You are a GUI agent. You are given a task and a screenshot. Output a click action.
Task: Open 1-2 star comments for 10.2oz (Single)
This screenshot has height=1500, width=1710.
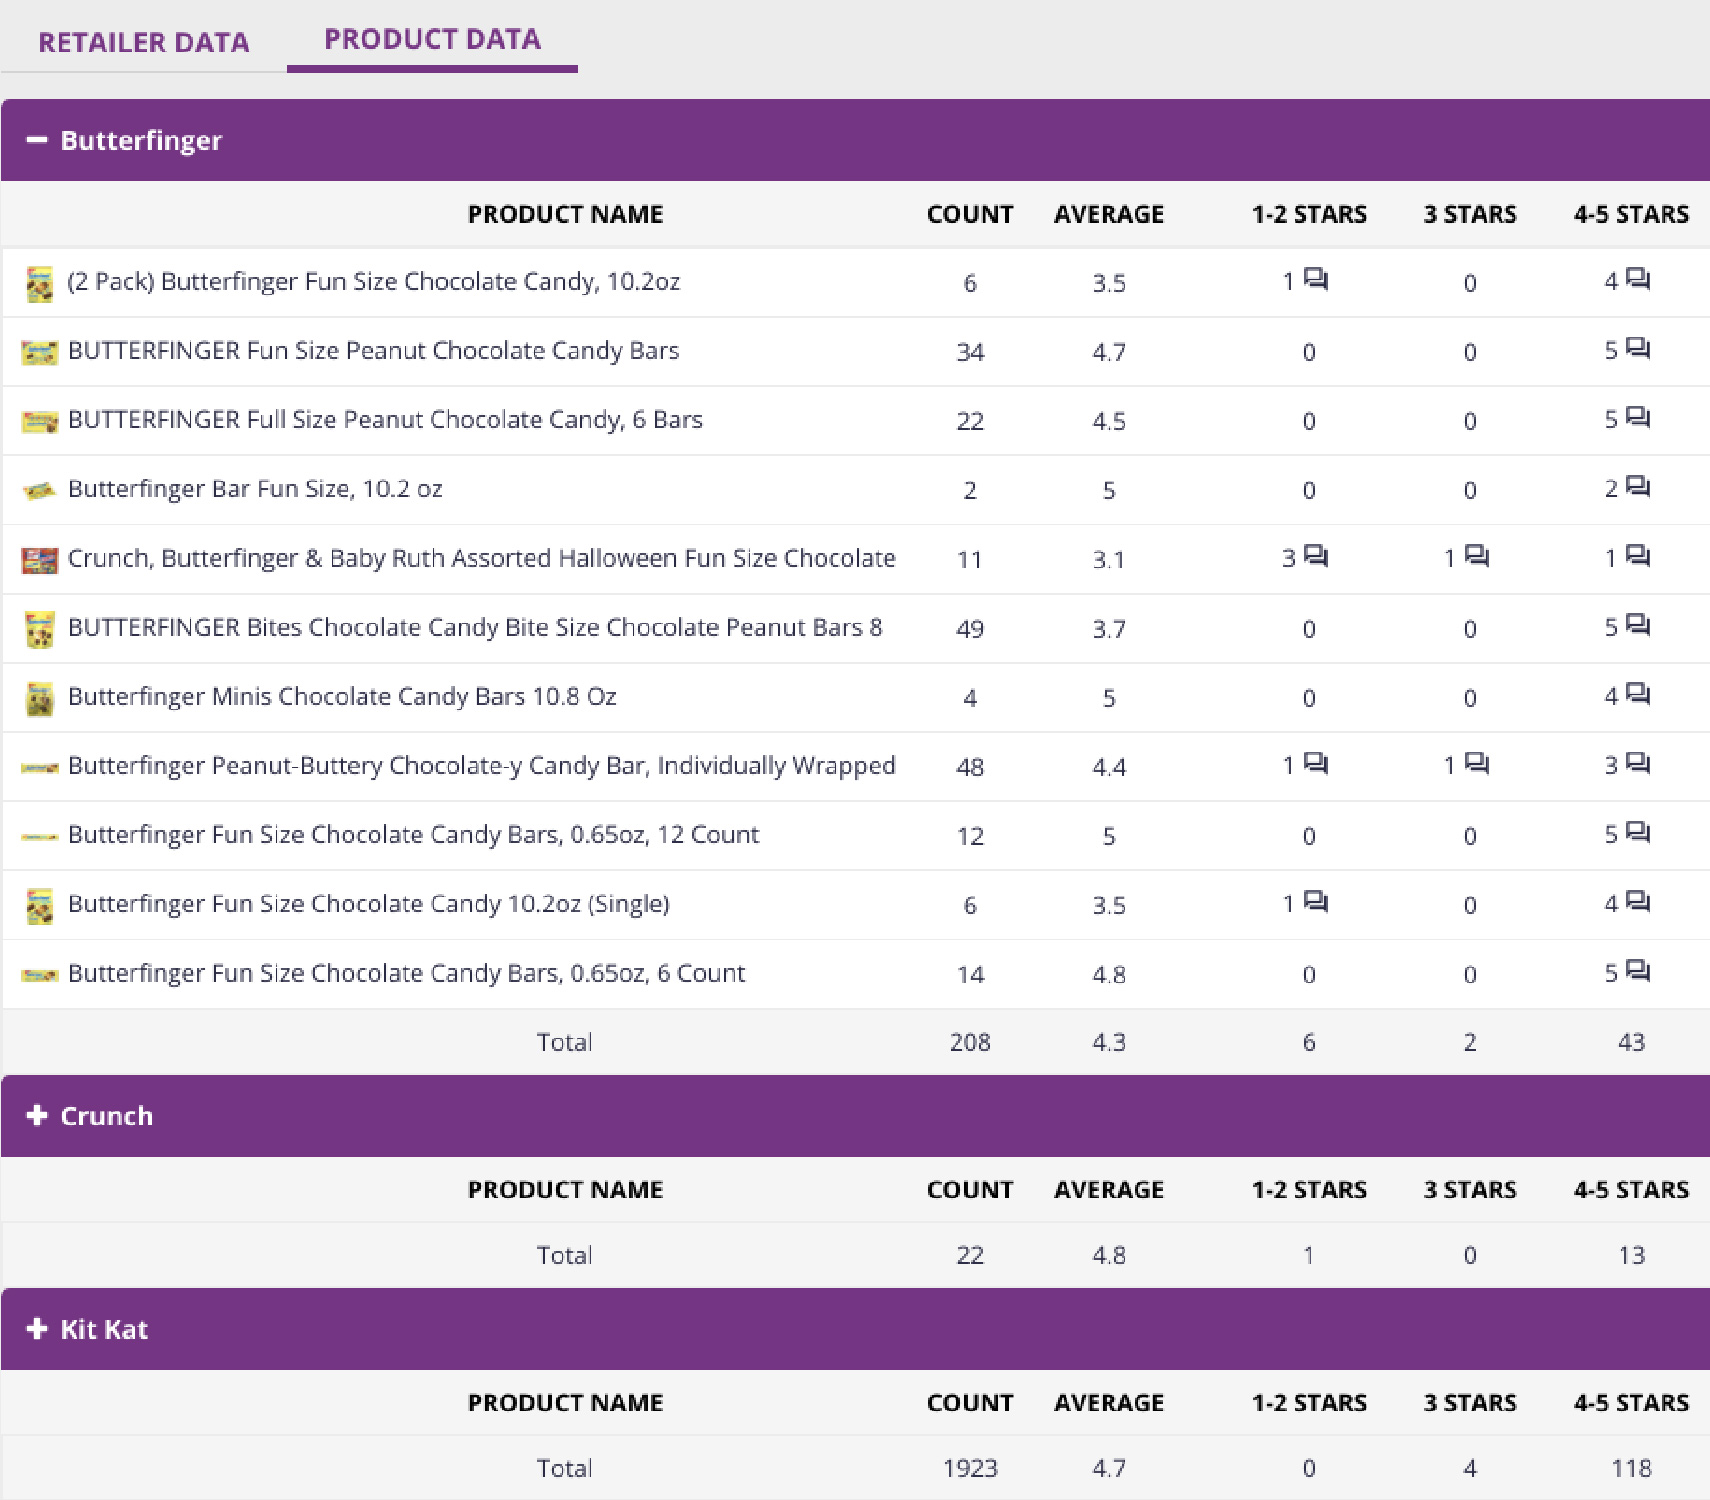tap(1316, 901)
